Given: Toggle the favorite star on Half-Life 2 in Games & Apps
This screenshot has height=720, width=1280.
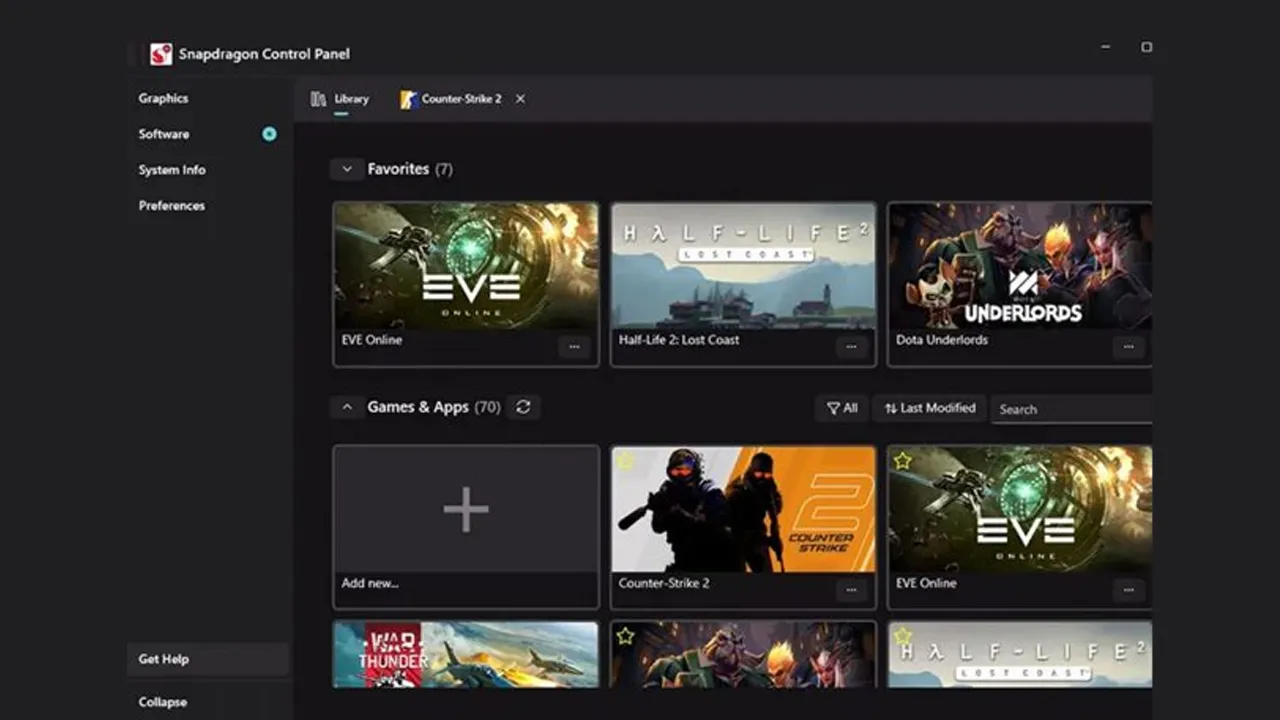Looking at the screenshot, I should click(x=903, y=636).
